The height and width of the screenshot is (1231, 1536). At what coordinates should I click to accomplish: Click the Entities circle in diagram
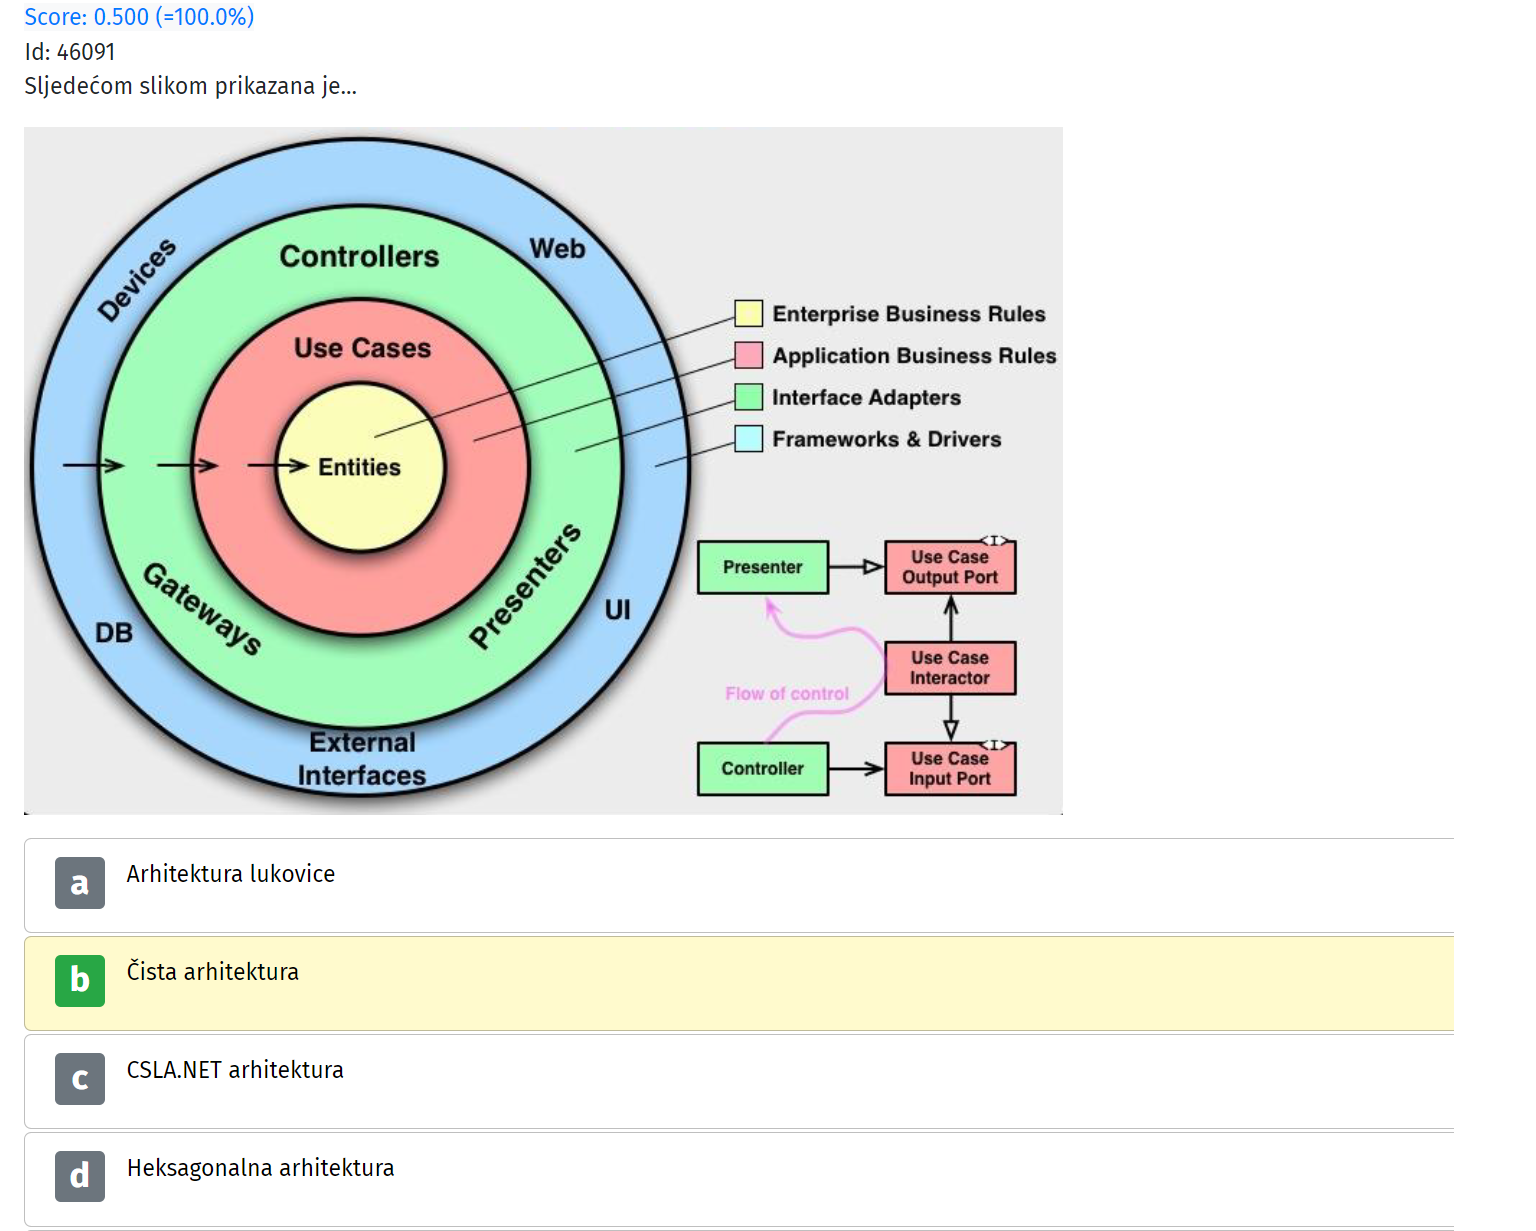(360, 467)
